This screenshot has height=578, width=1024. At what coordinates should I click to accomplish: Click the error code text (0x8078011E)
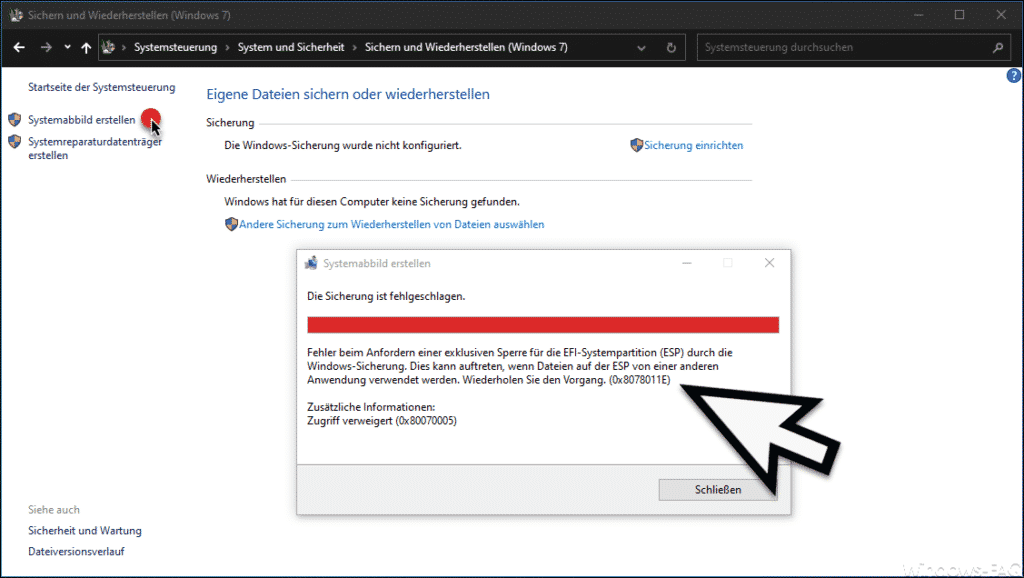tap(639, 380)
